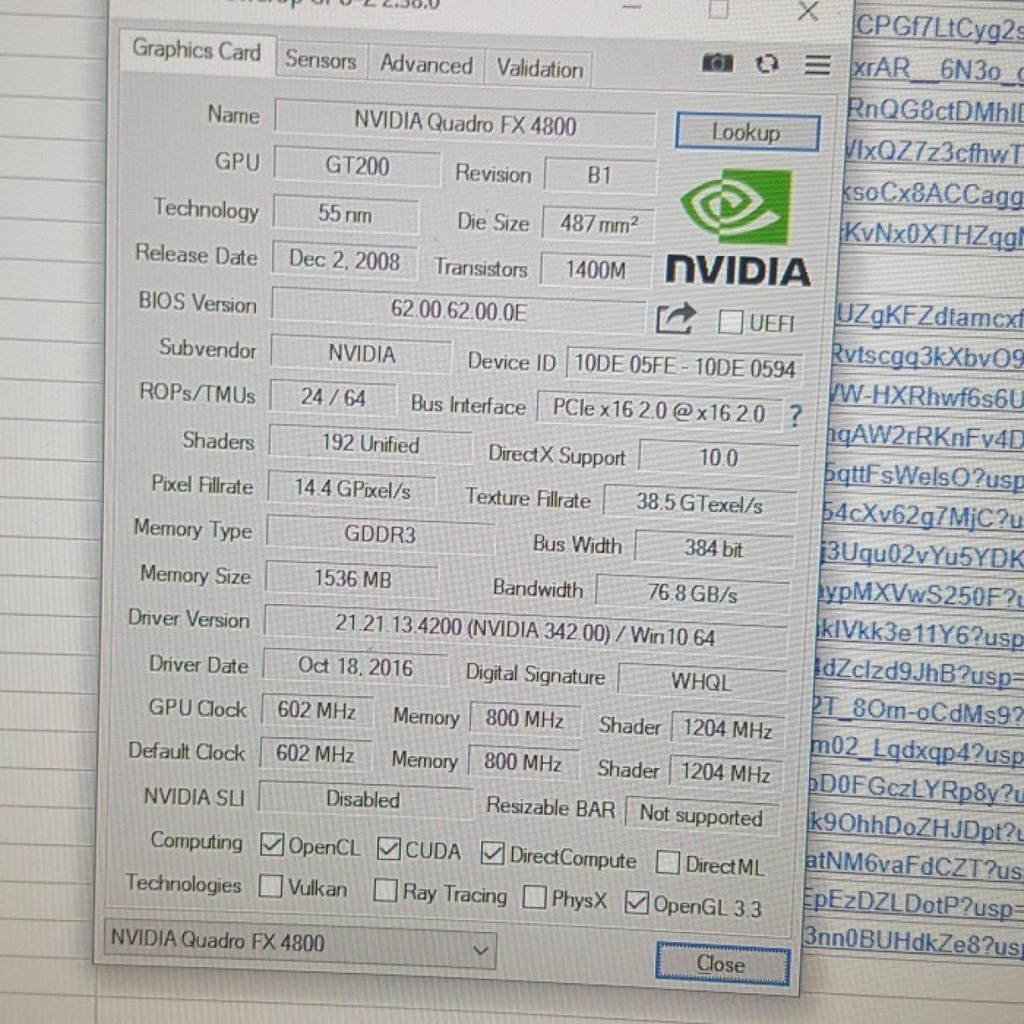Viewport: 1024px width, 1024px height.
Task: Click the ROPs/TMUs field 24 / 64
Action: pyautogui.click(x=333, y=397)
